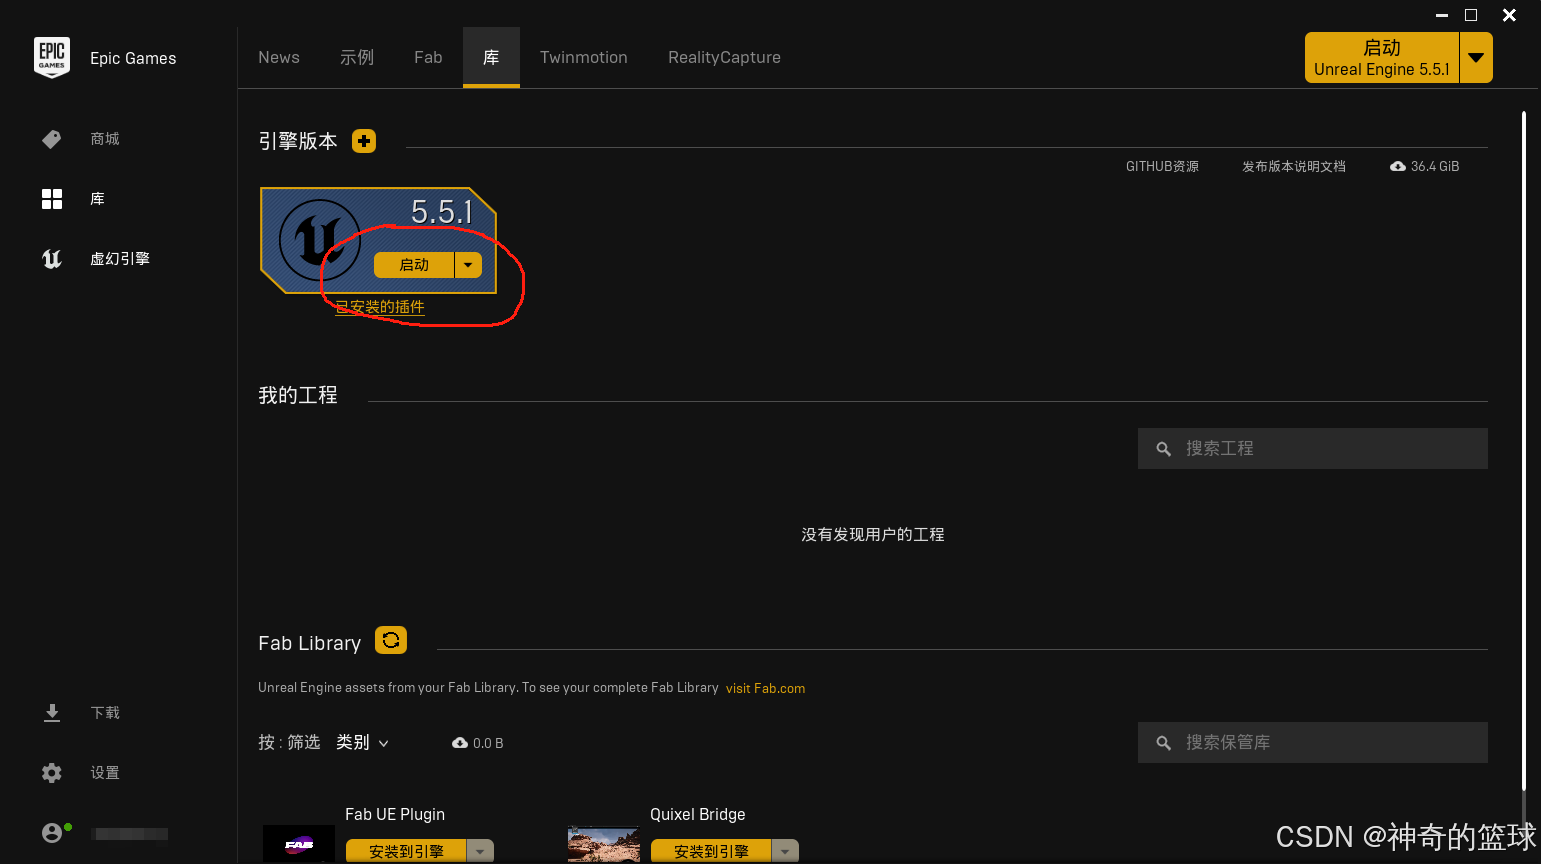Click the Epic Games logo icon
Viewport: 1541px width, 864px height.
coord(52,57)
